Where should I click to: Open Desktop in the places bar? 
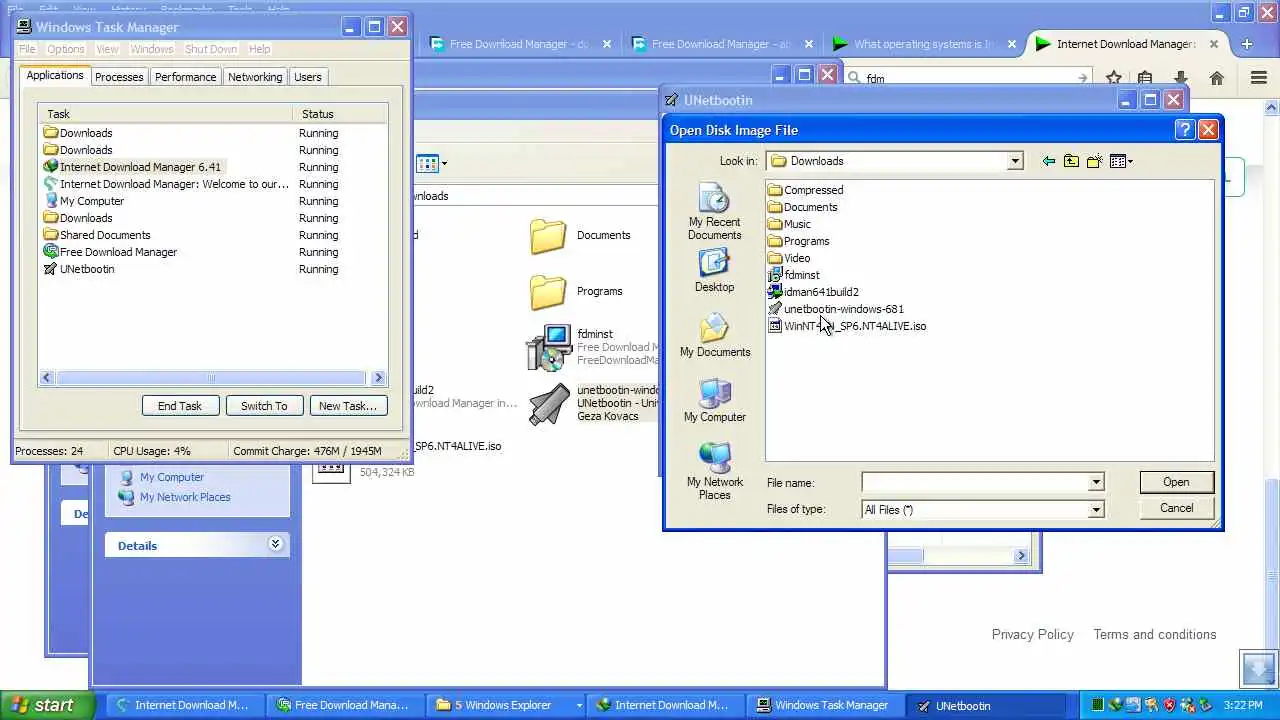pos(714,271)
